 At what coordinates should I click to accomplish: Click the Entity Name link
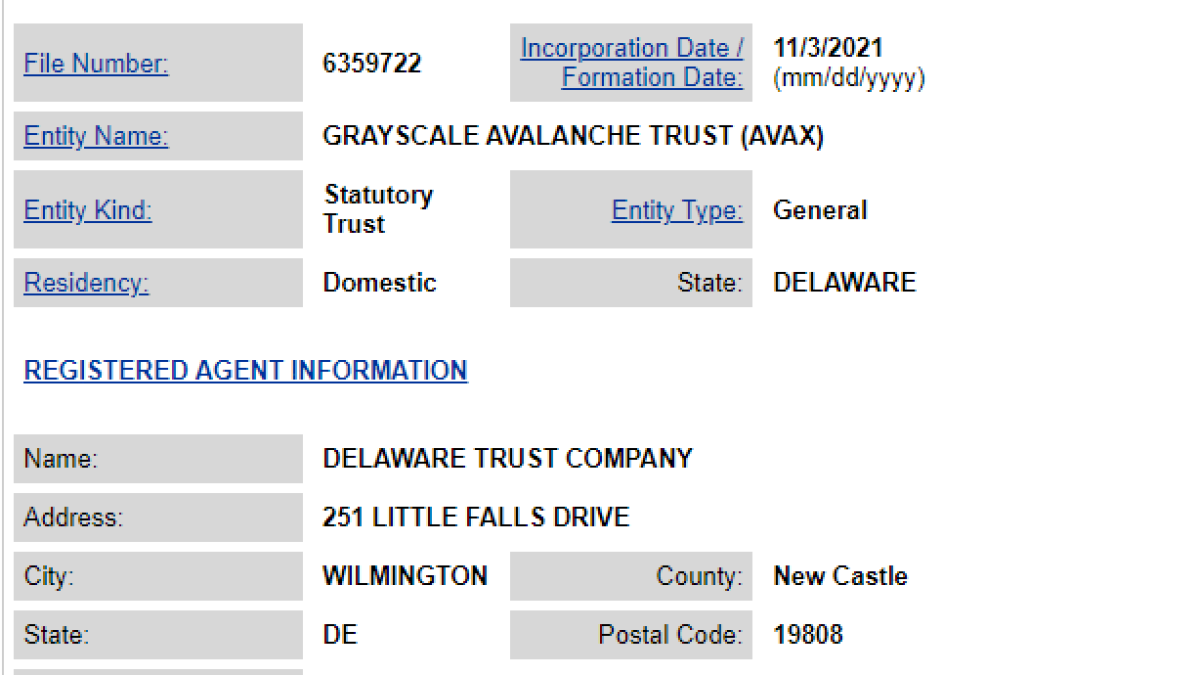(x=96, y=136)
